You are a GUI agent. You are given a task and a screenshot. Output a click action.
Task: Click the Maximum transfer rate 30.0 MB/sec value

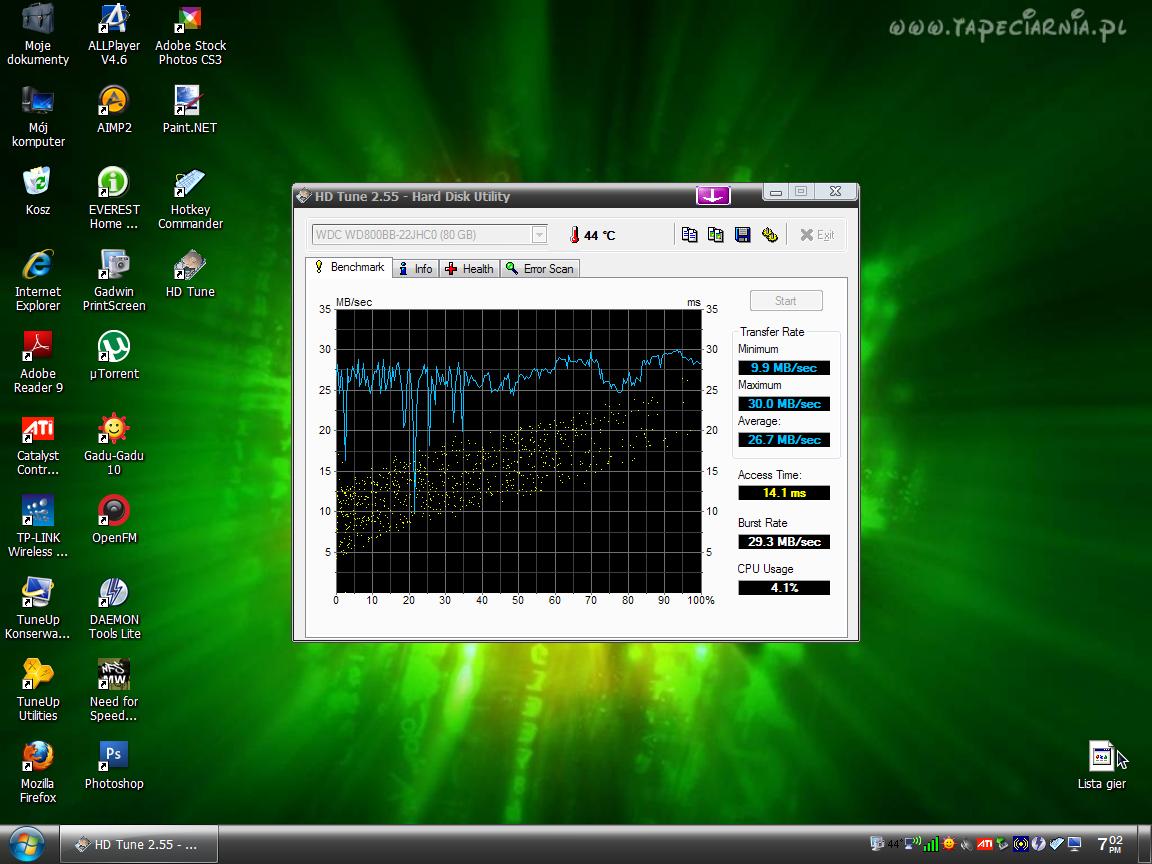click(x=784, y=403)
